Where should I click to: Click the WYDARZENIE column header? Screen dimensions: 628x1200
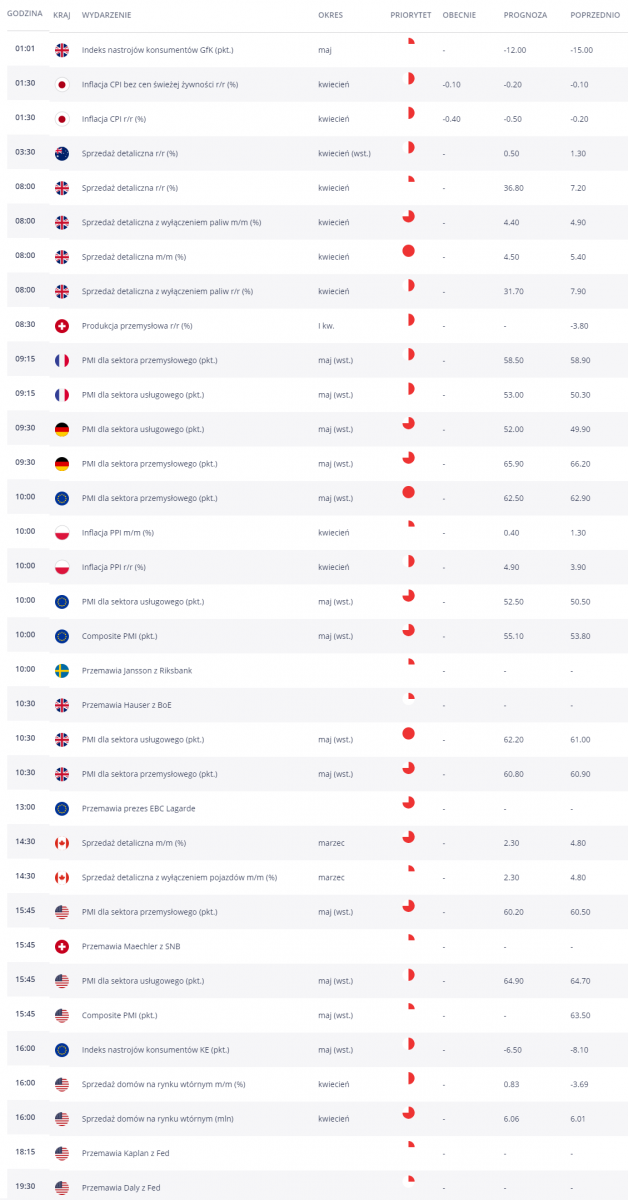(106, 16)
